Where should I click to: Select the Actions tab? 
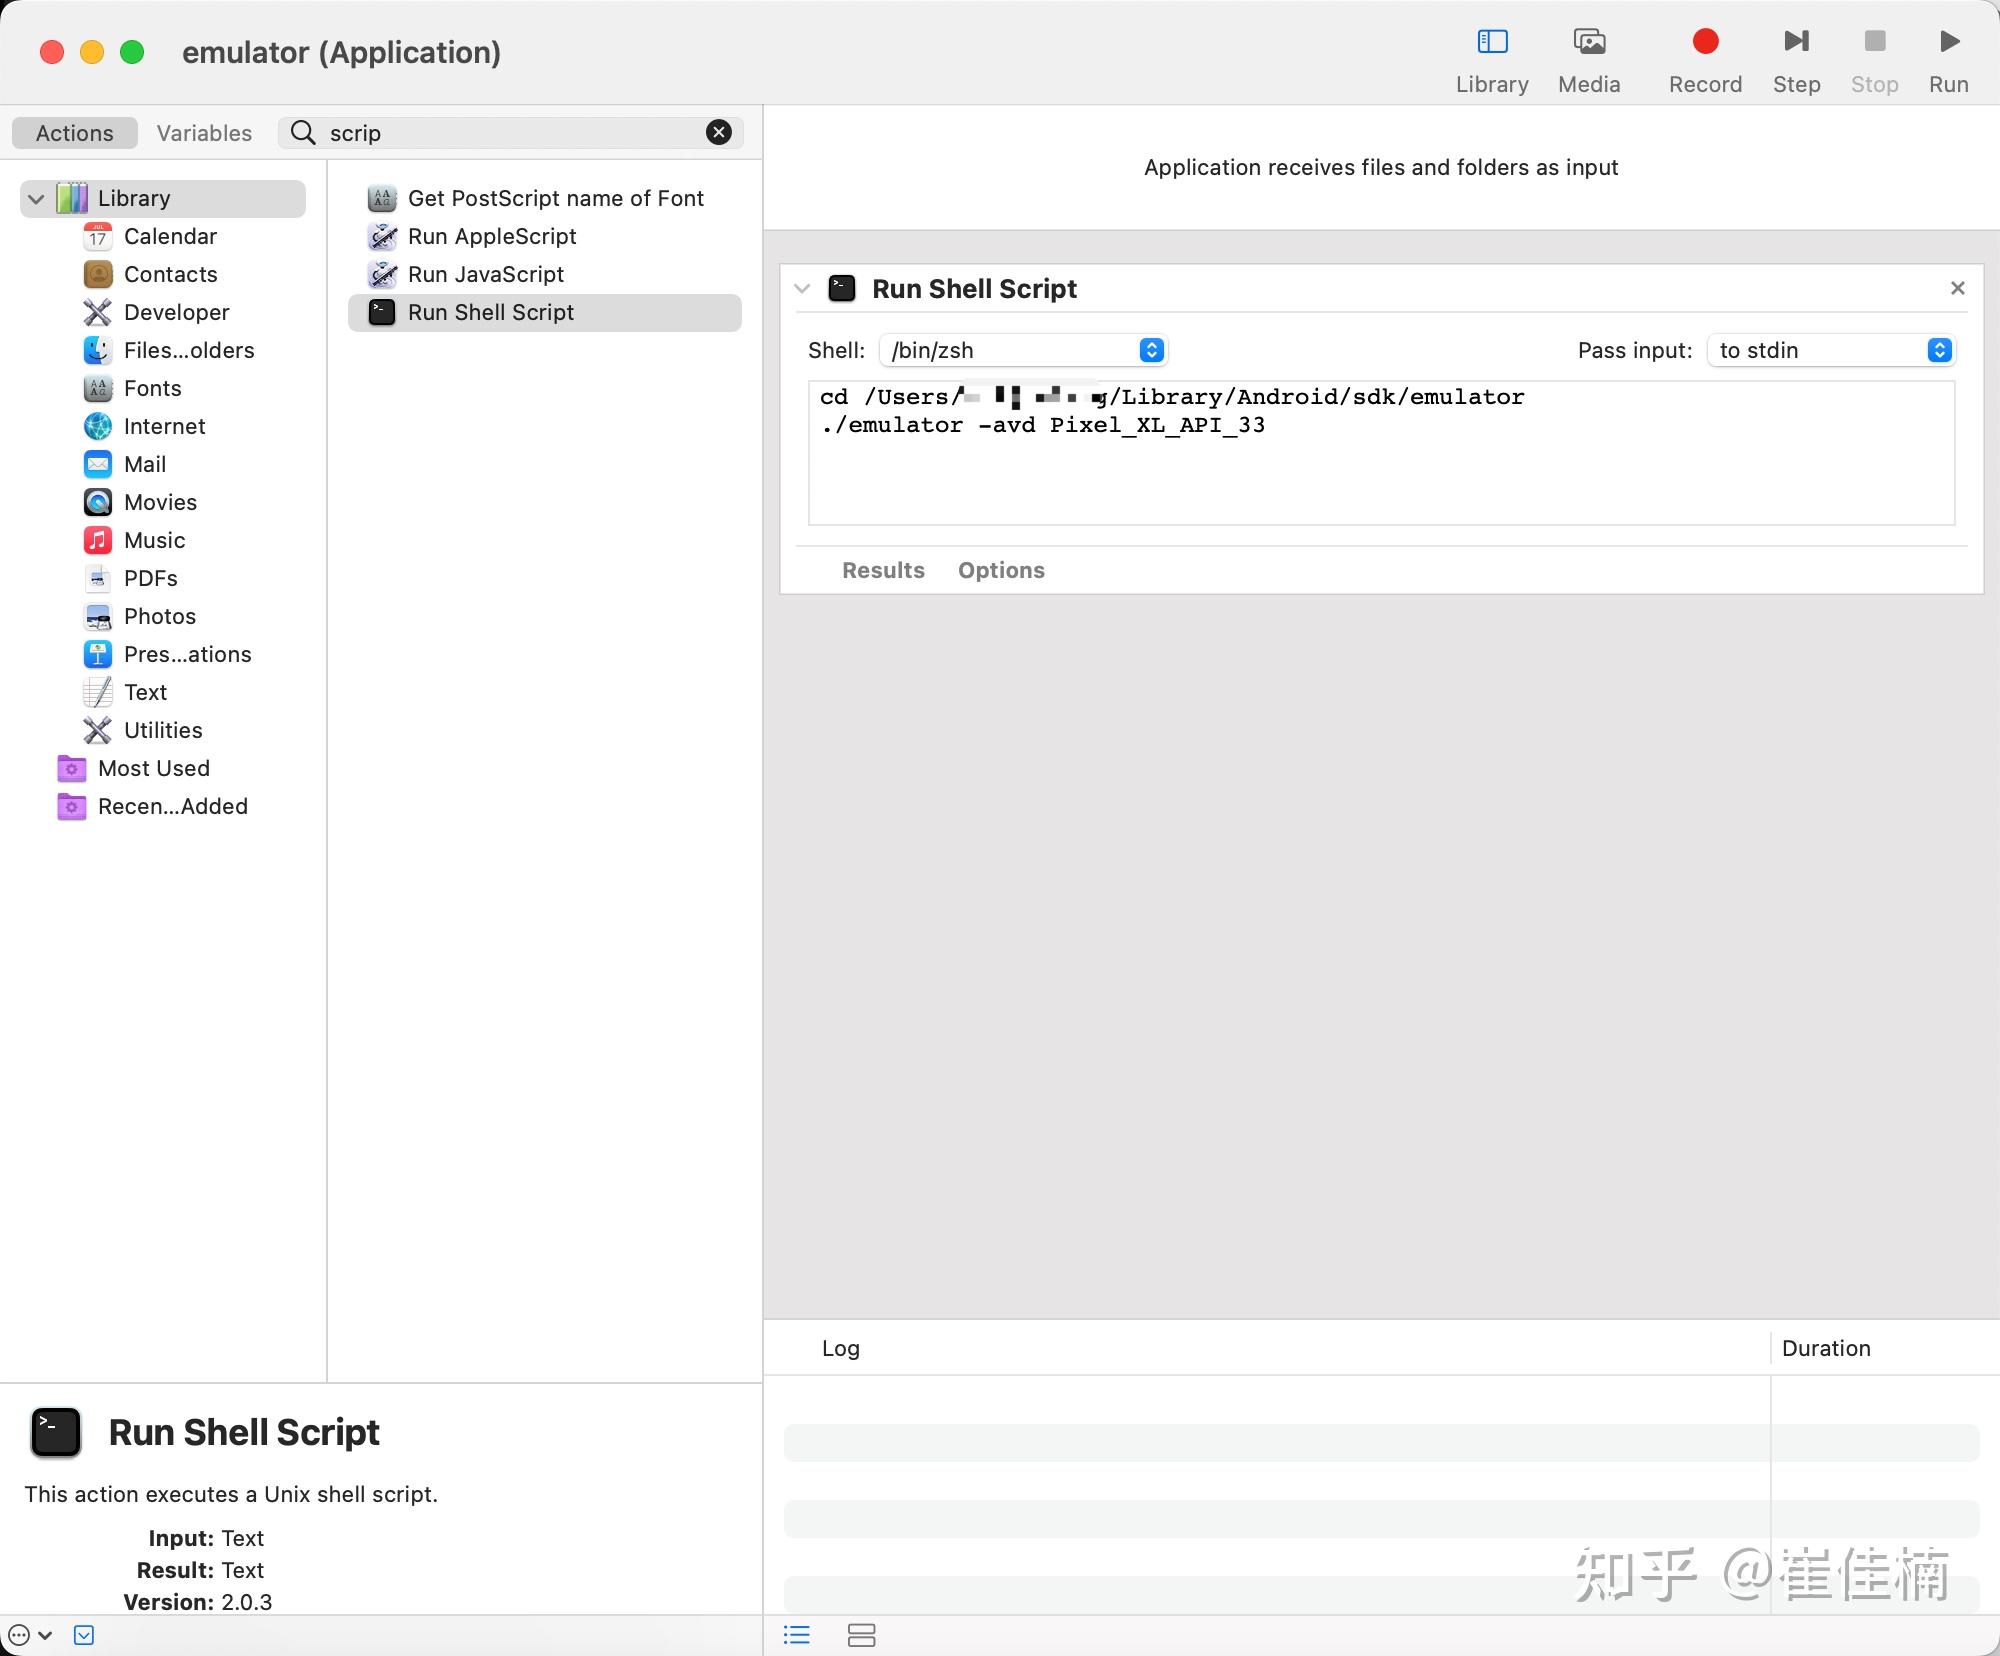pos(75,134)
